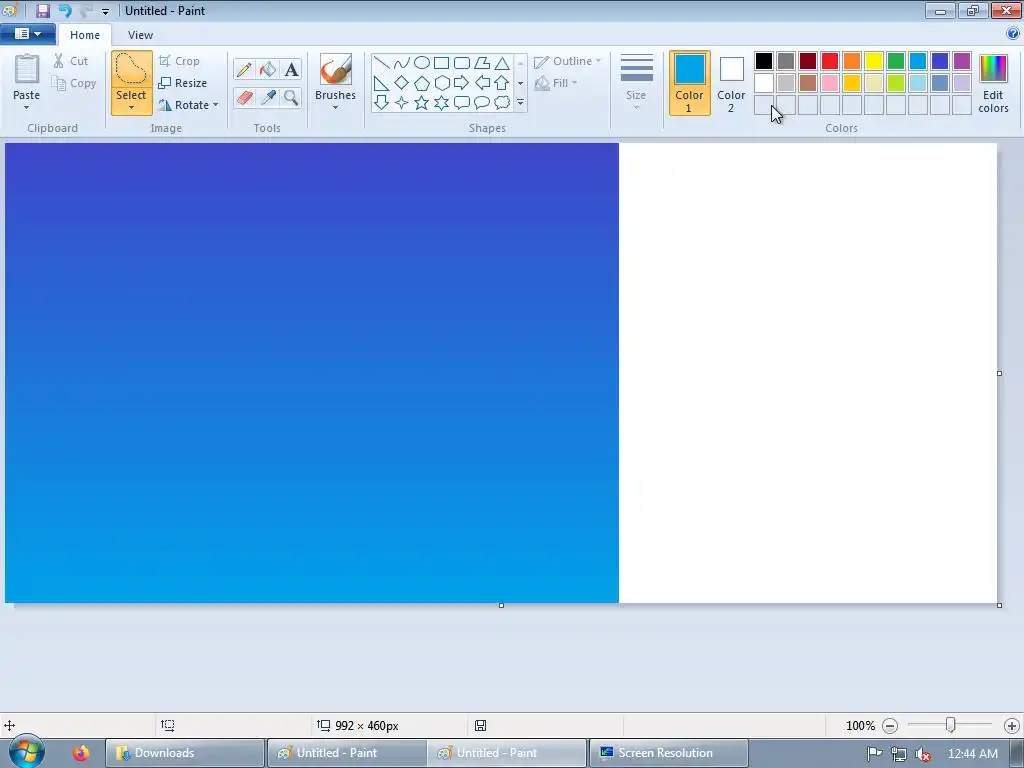The width and height of the screenshot is (1024, 768).
Task: Pick the purple color swatch
Action: (x=962, y=61)
